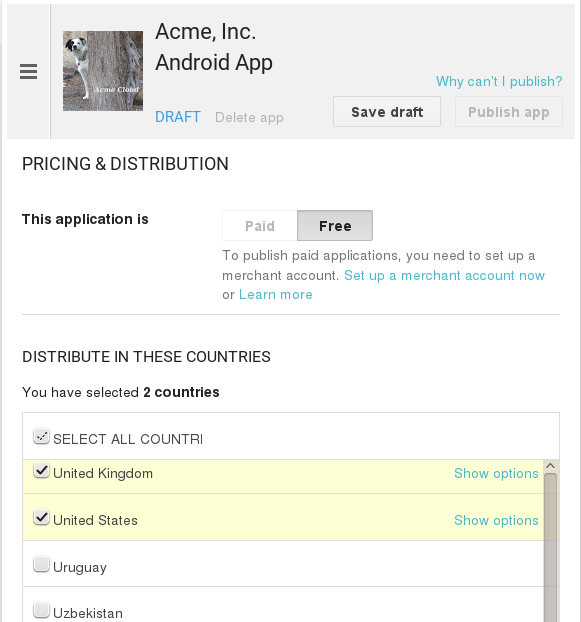Select the Free pricing option

(335, 226)
